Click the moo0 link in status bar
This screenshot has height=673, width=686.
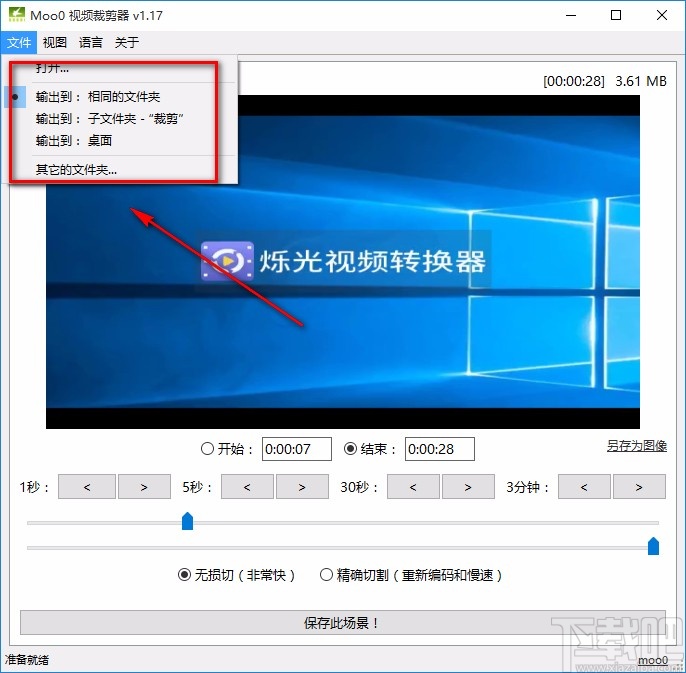pos(652,660)
